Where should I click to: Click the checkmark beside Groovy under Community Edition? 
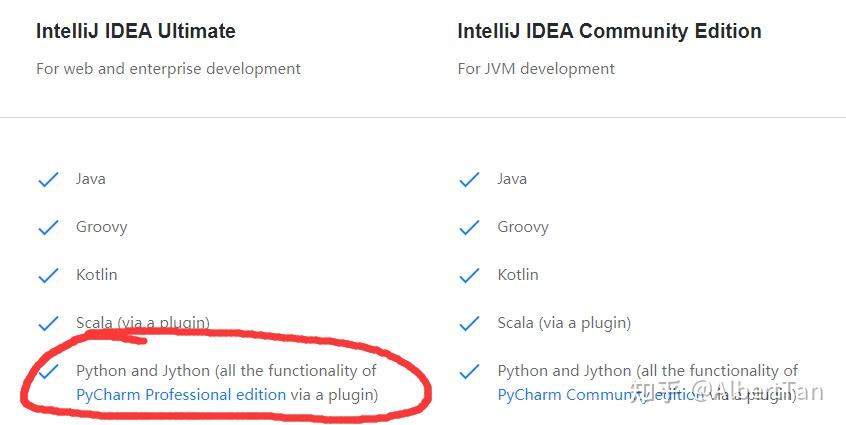tap(469, 228)
